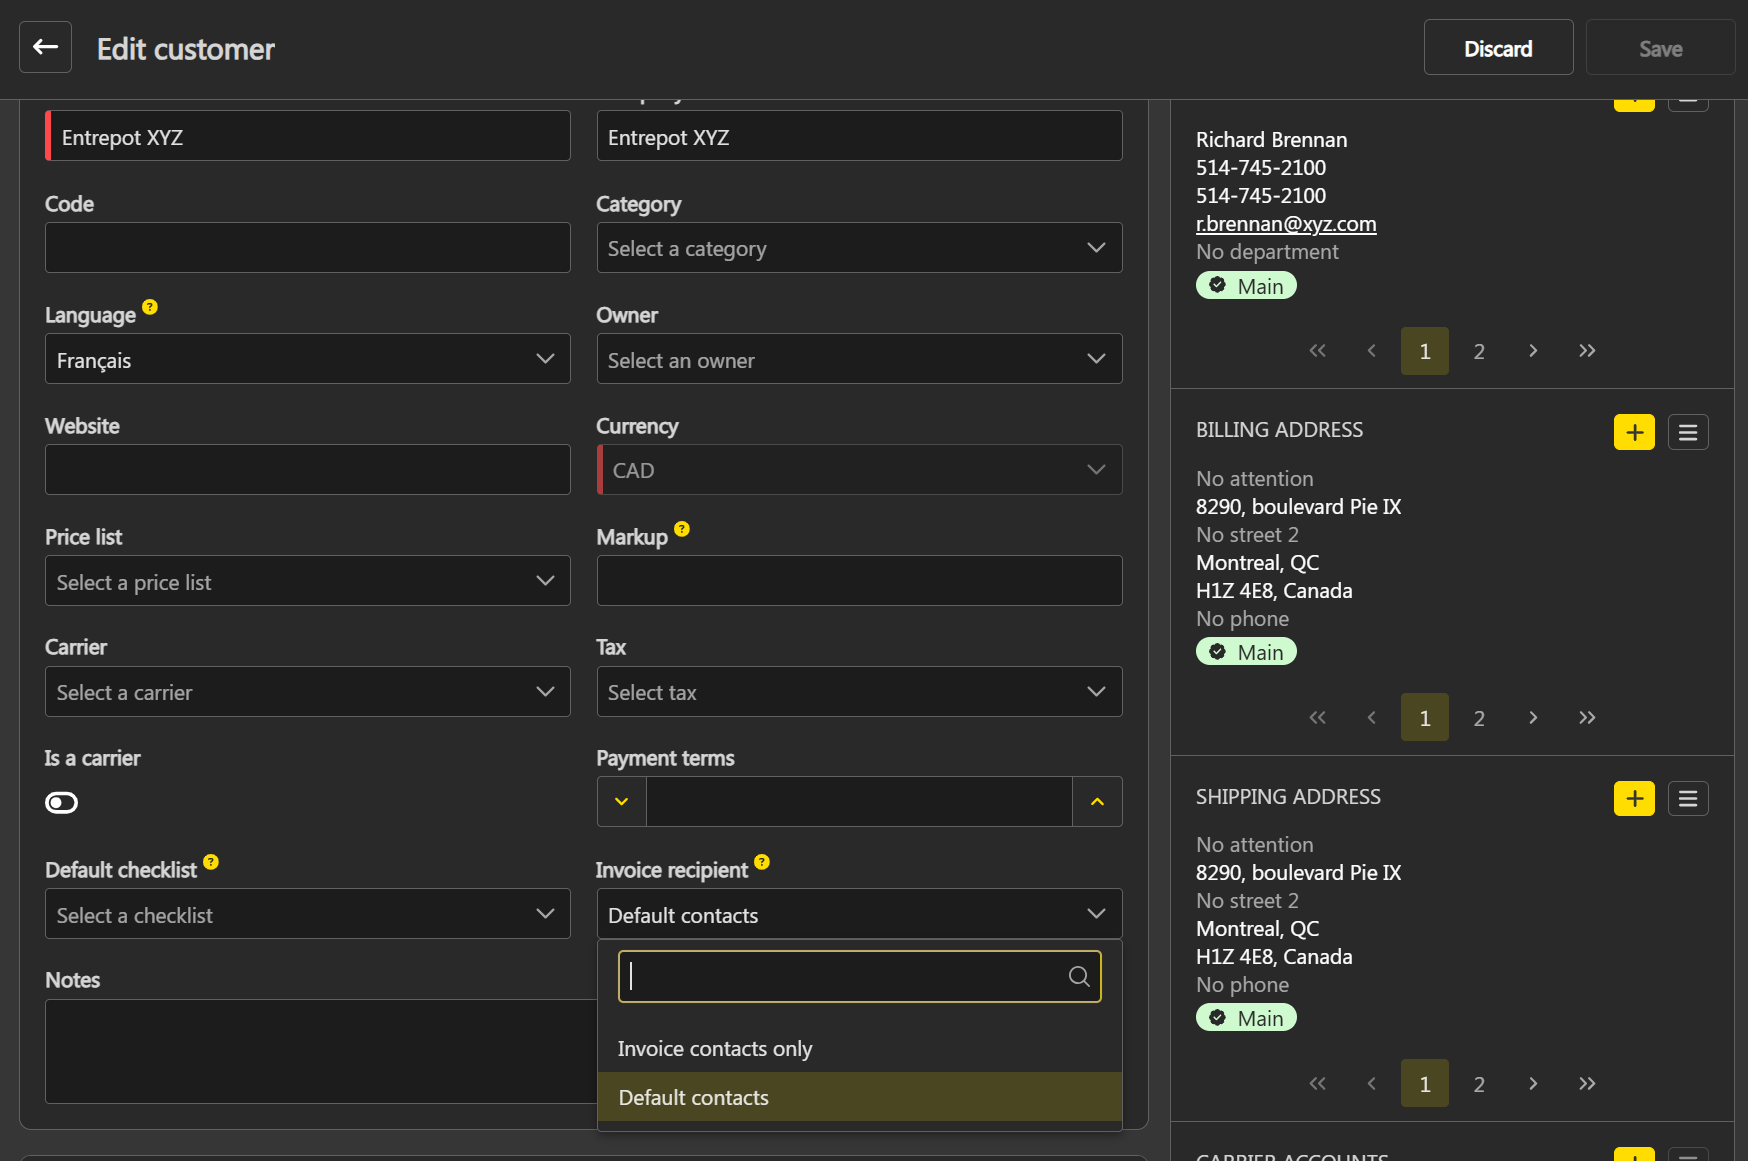Go to the previous contacts page
This screenshot has height=1161, width=1748.
[x=1372, y=351]
